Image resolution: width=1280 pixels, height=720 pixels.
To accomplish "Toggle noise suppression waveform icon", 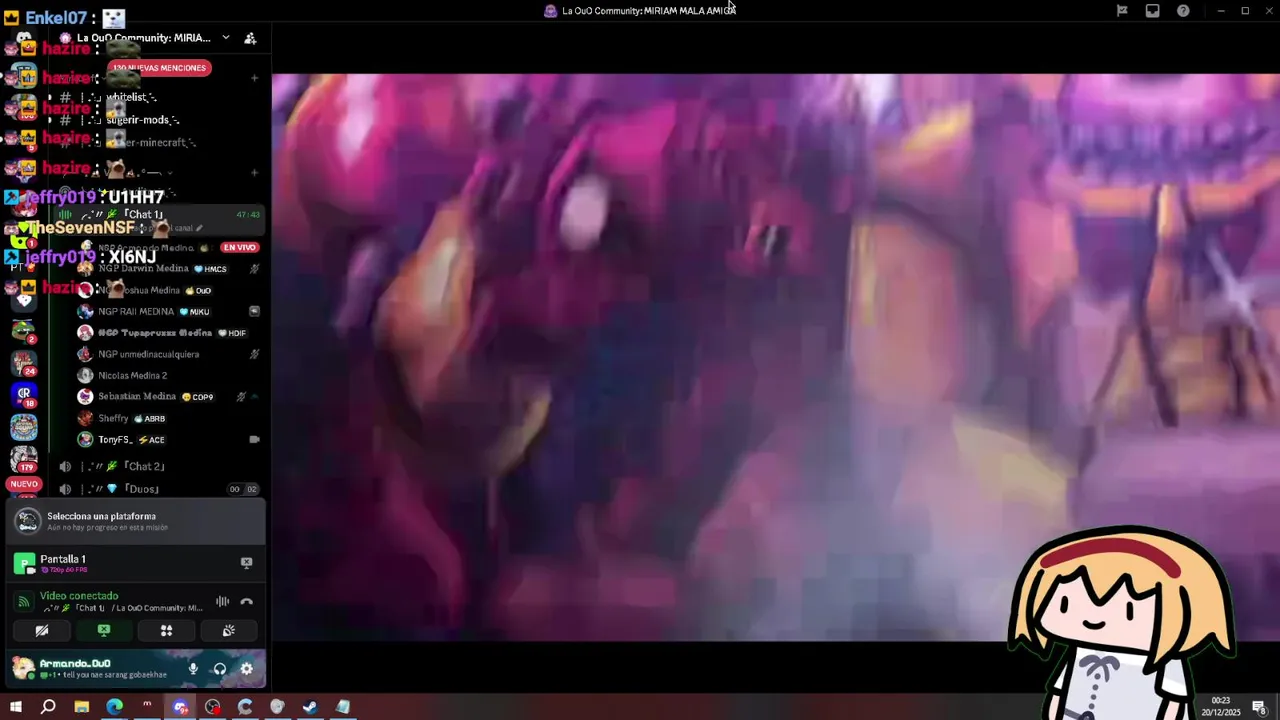I will [x=222, y=602].
